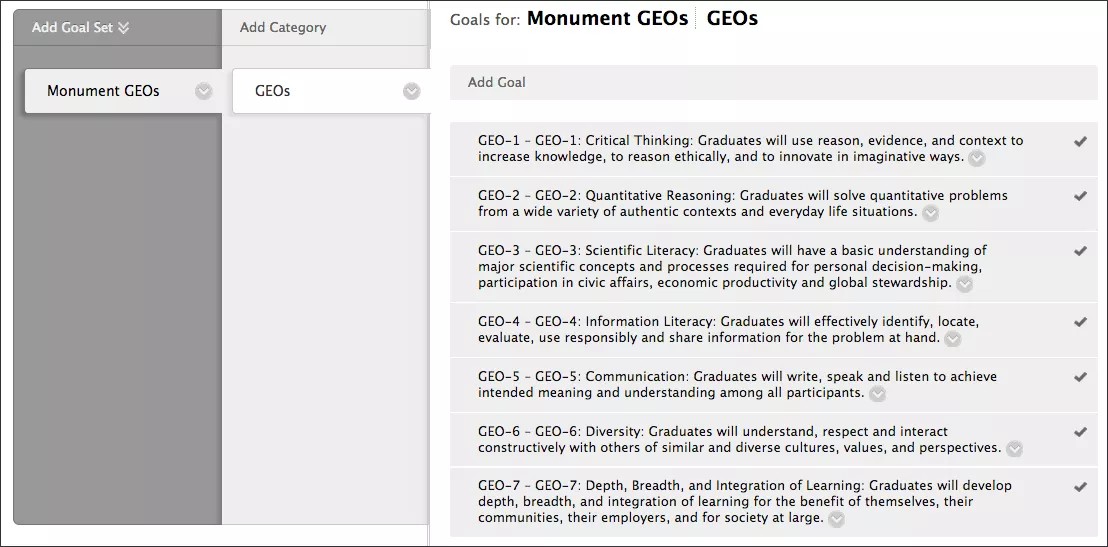Select the GEOs category

(x=273, y=91)
